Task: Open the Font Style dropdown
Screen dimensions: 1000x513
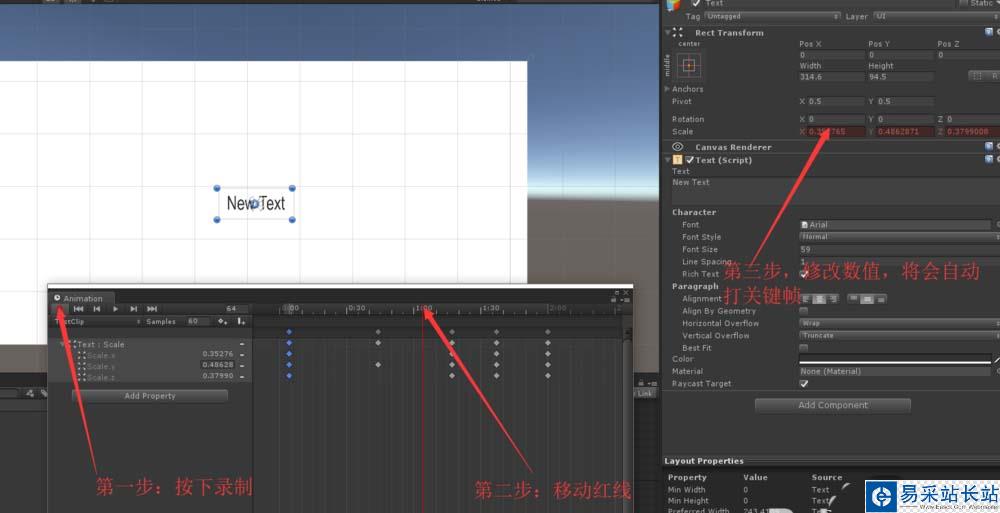Action: (899, 237)
